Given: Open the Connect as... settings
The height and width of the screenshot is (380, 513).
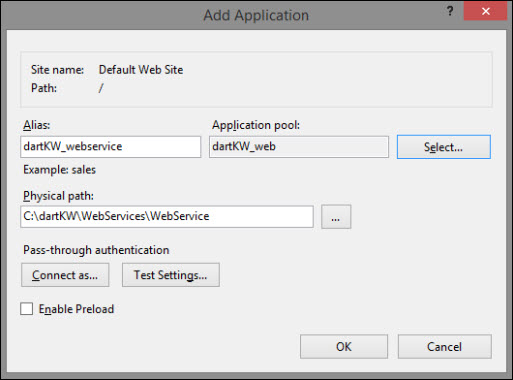Looking at the screenshot, I should 65,275.
